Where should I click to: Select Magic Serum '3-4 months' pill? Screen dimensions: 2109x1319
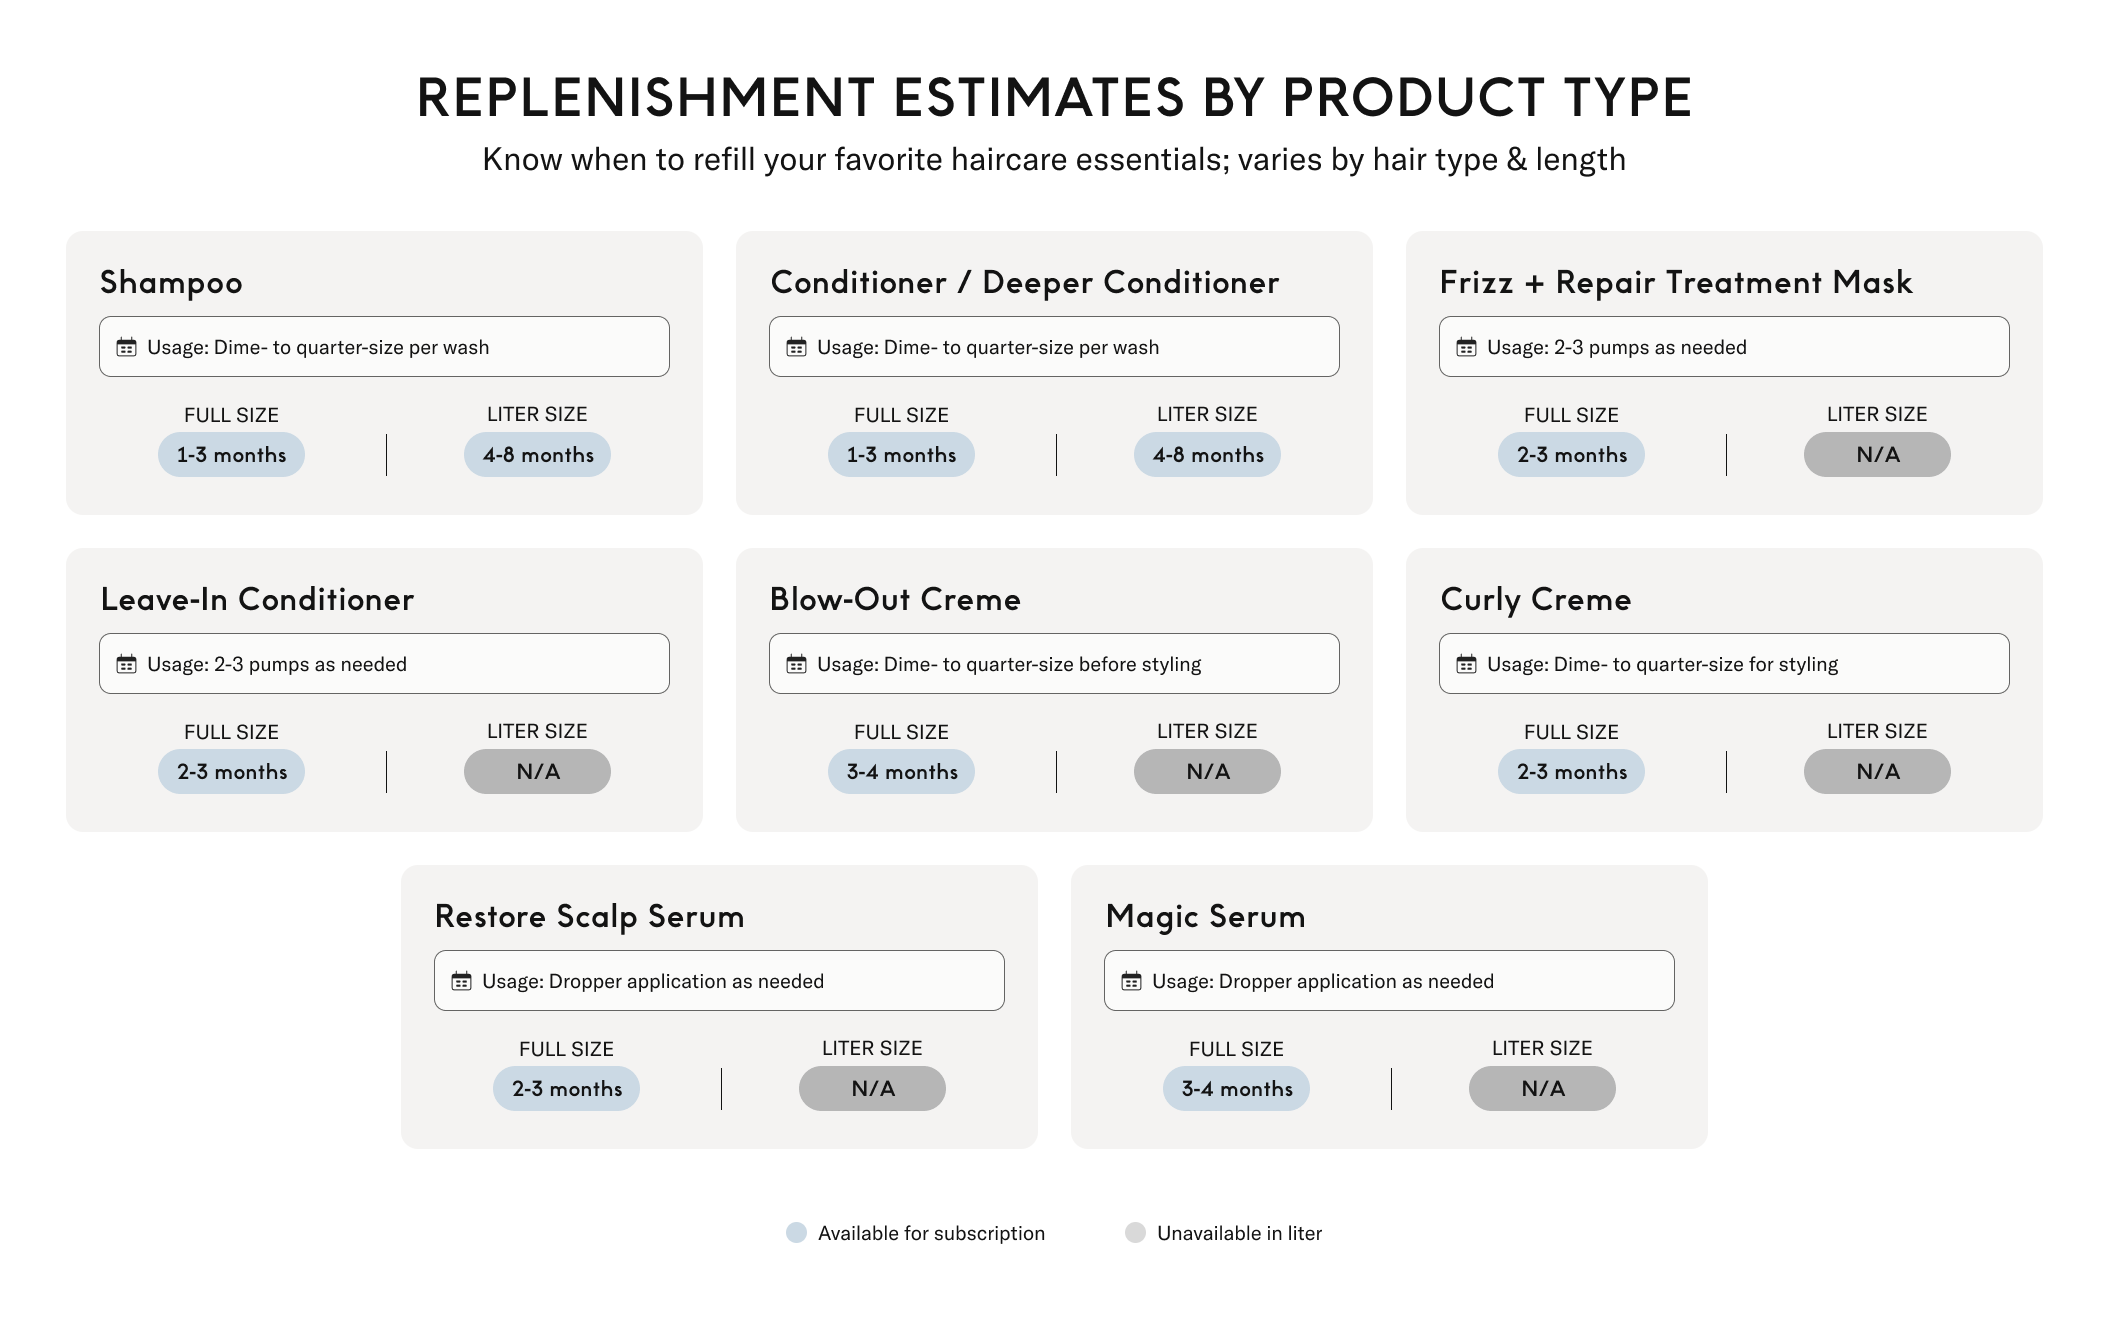tap(1236, 1089)
